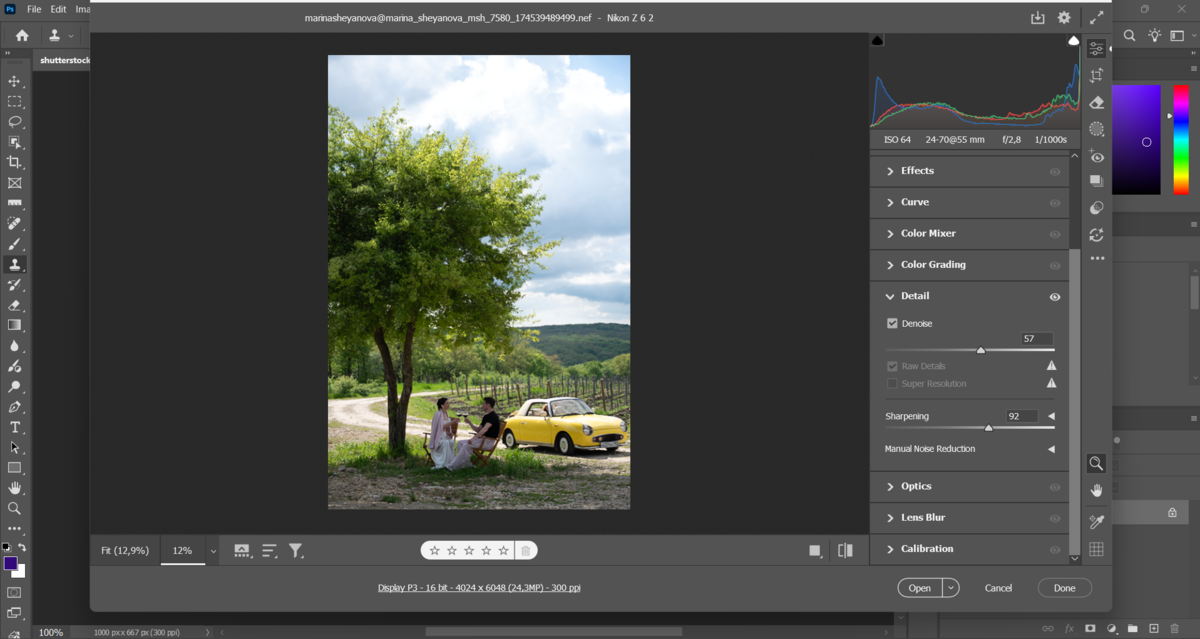Open the File menu
The height and width of the screenshot is (639, 1200).
34,9
